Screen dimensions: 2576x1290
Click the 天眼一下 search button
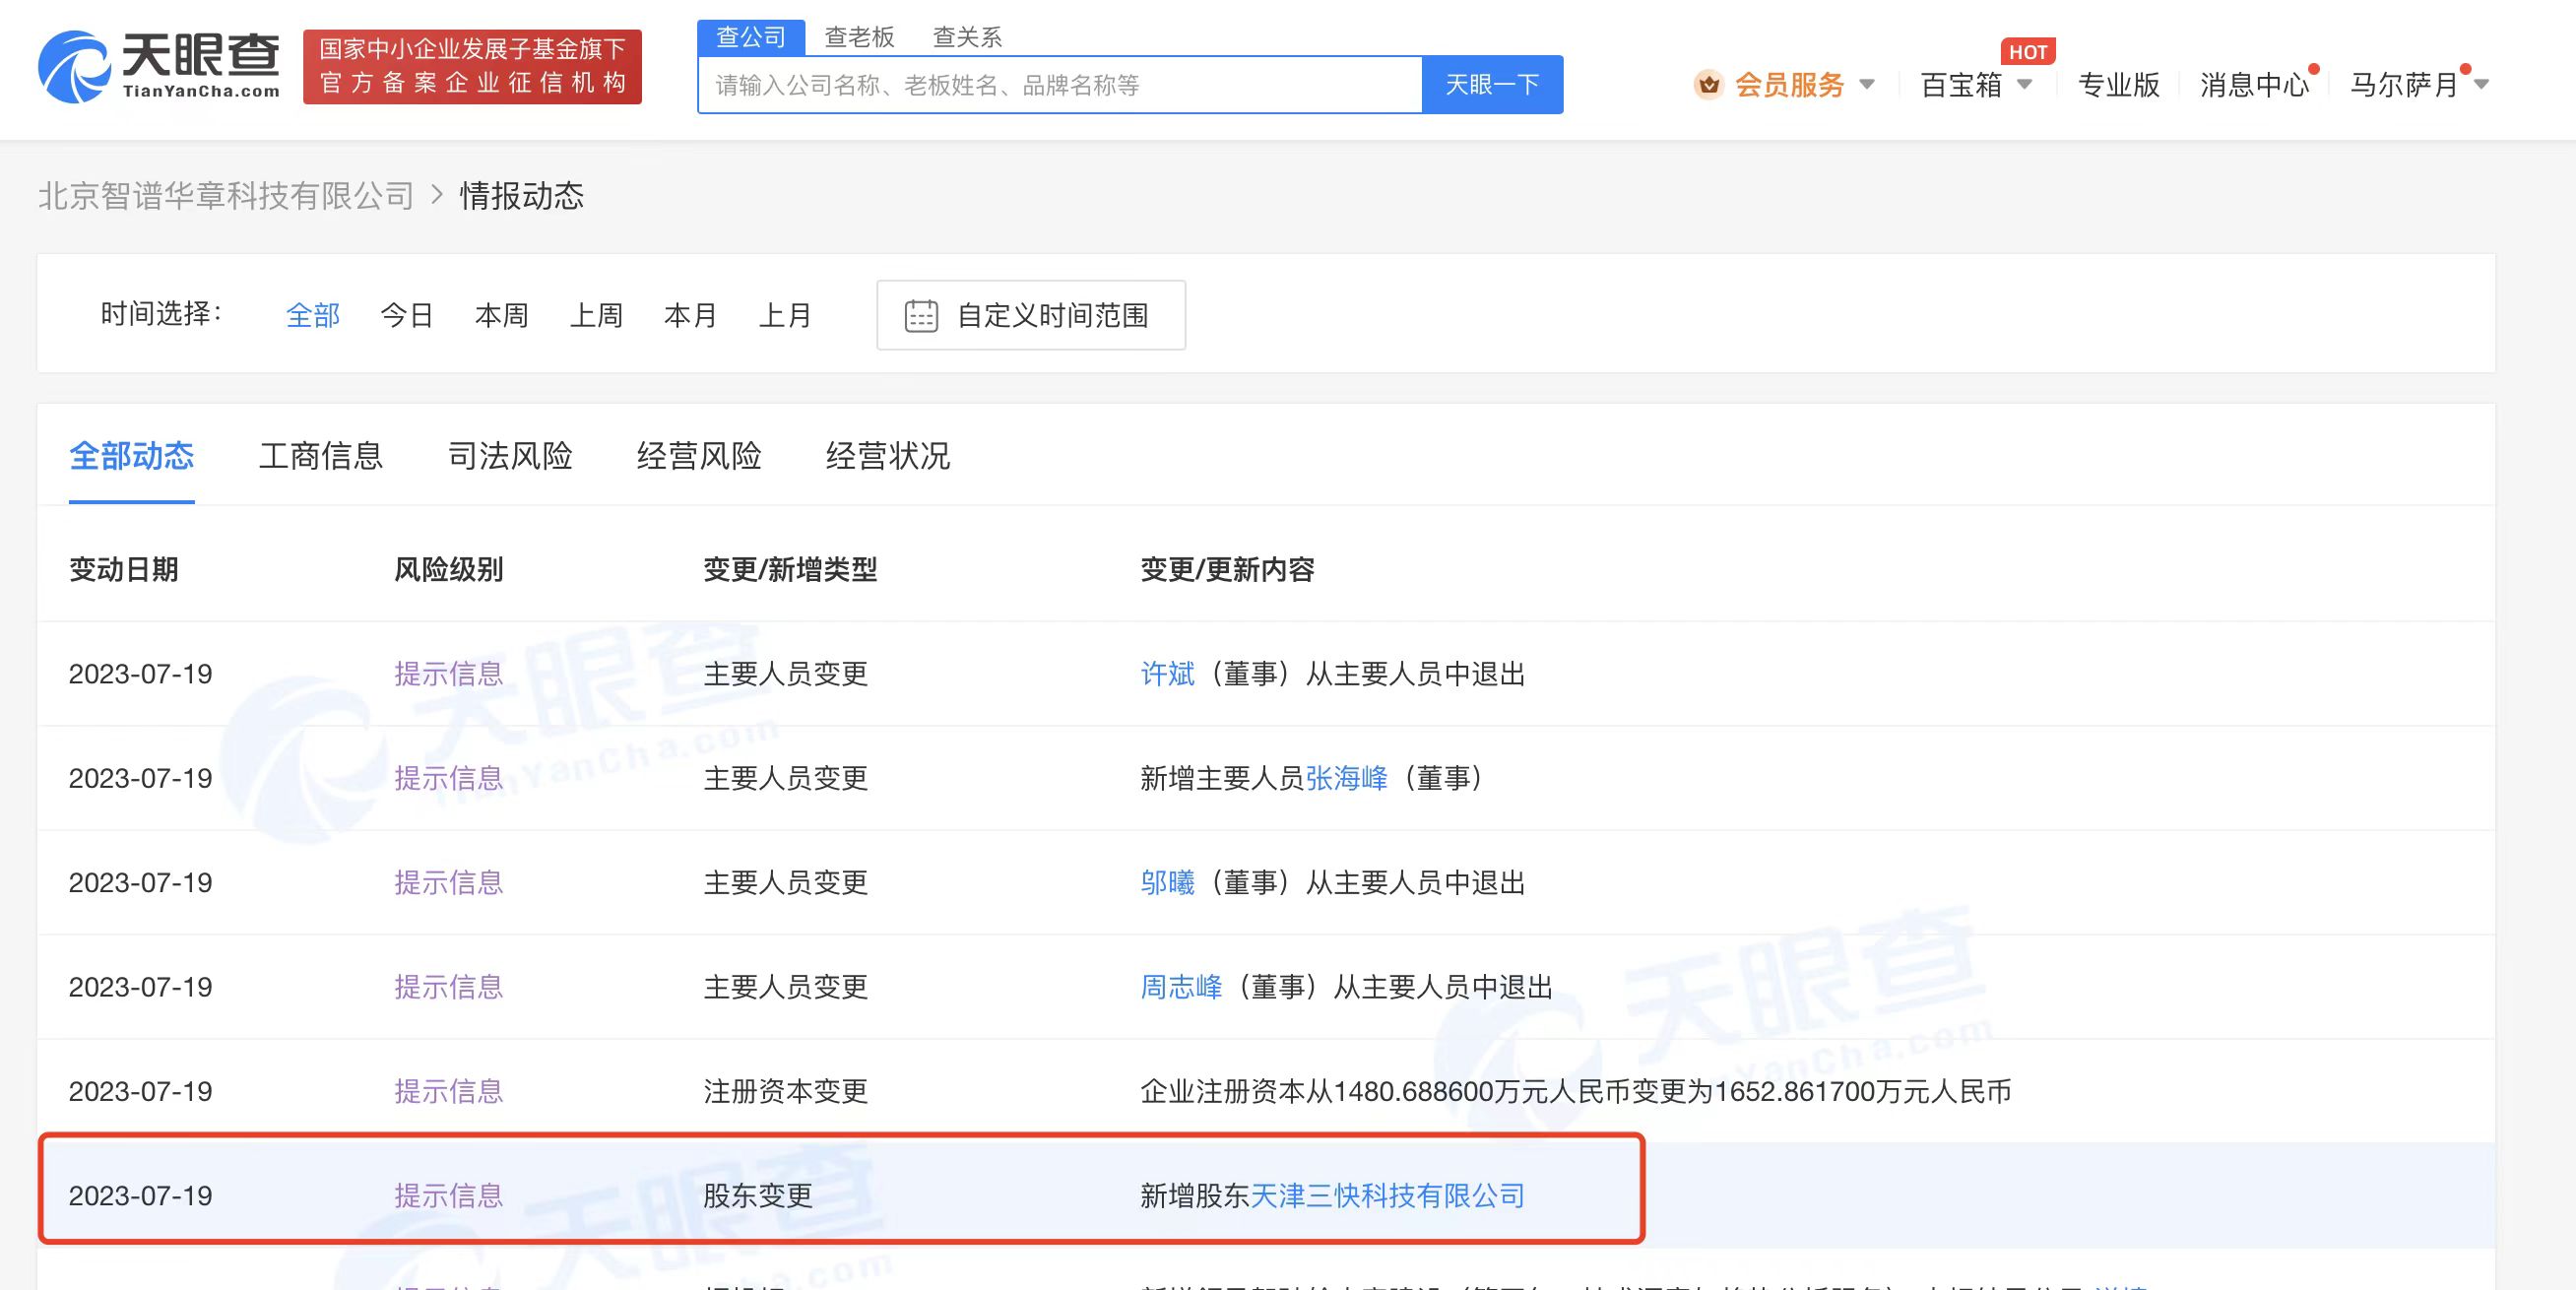pos(1492,85)
